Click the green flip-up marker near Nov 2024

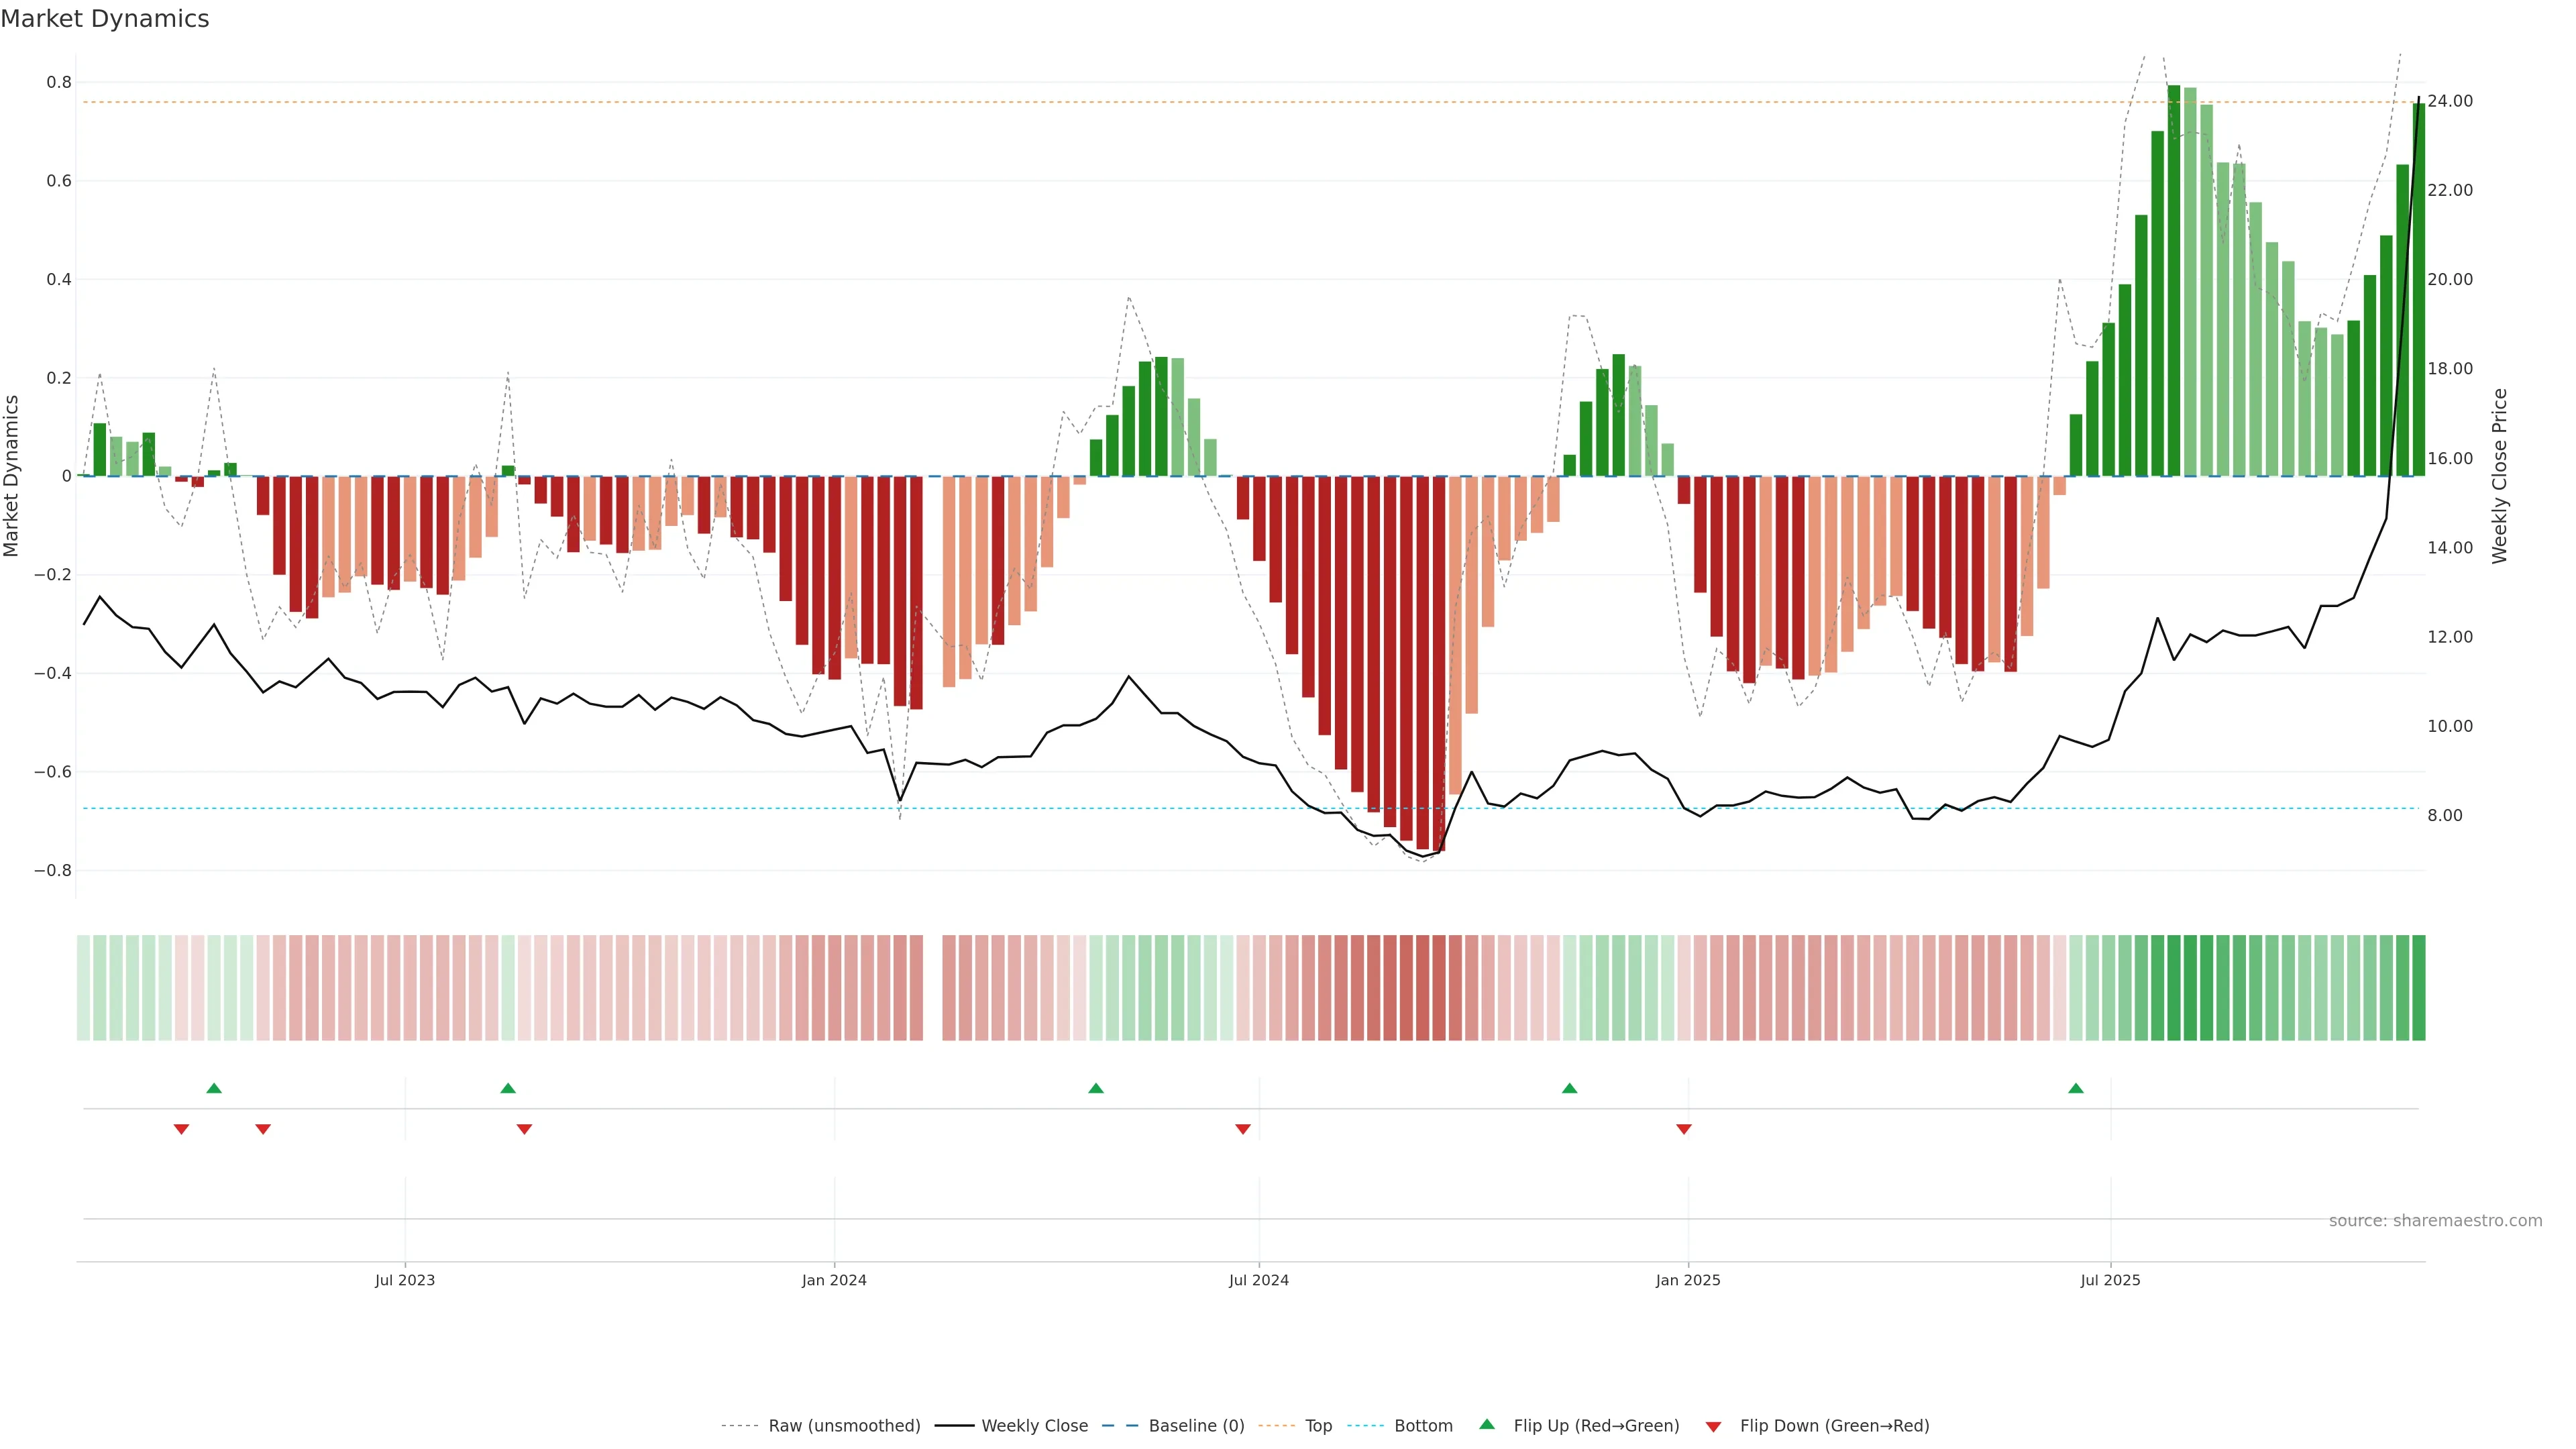pos(1569,1088)
